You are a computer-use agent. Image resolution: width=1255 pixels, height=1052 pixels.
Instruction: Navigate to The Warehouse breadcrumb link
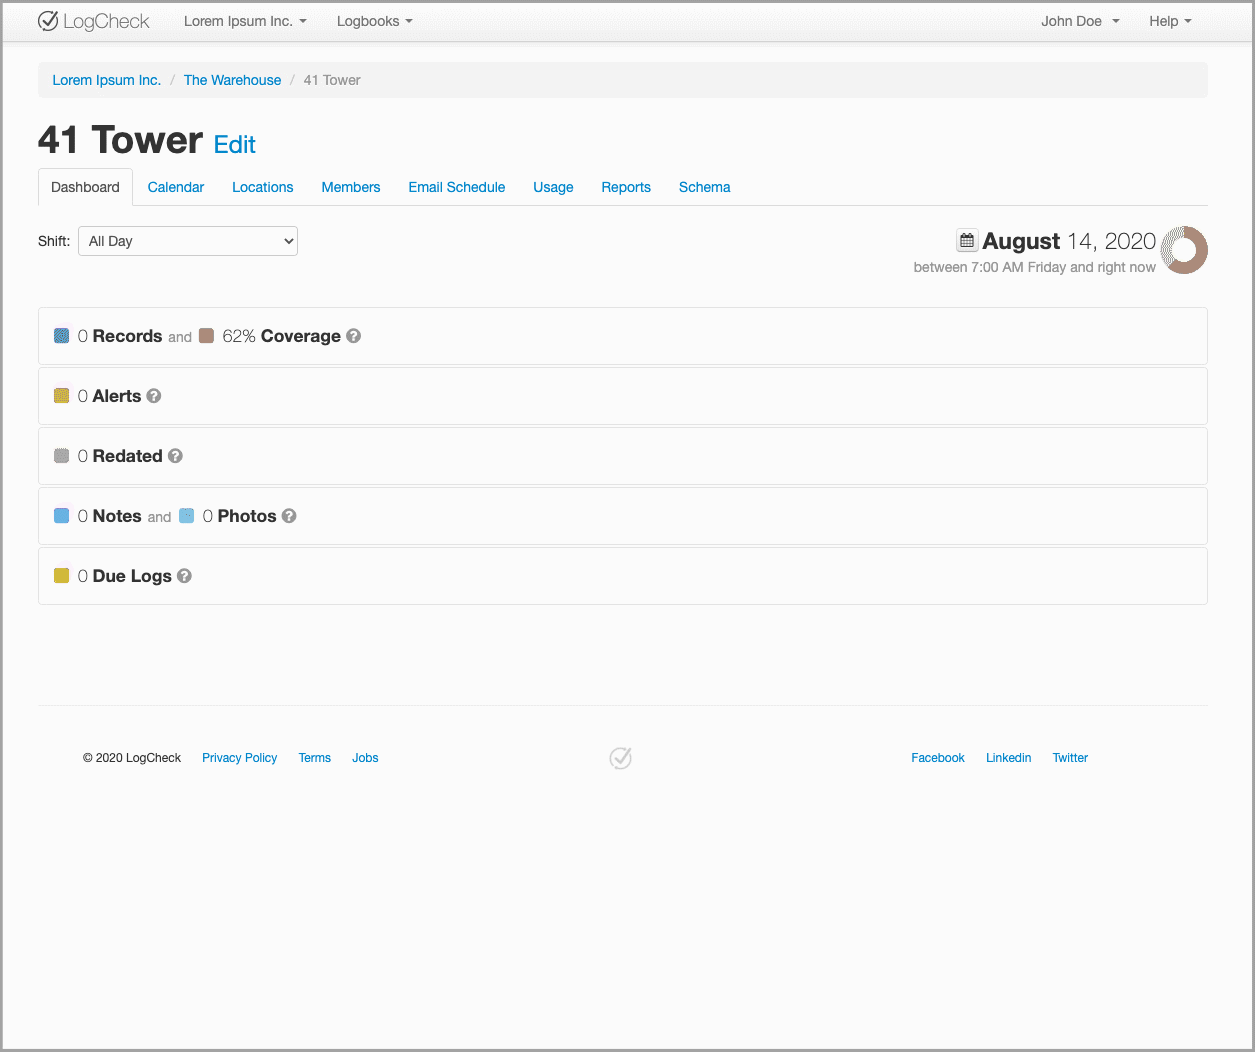tap(232, 80)
